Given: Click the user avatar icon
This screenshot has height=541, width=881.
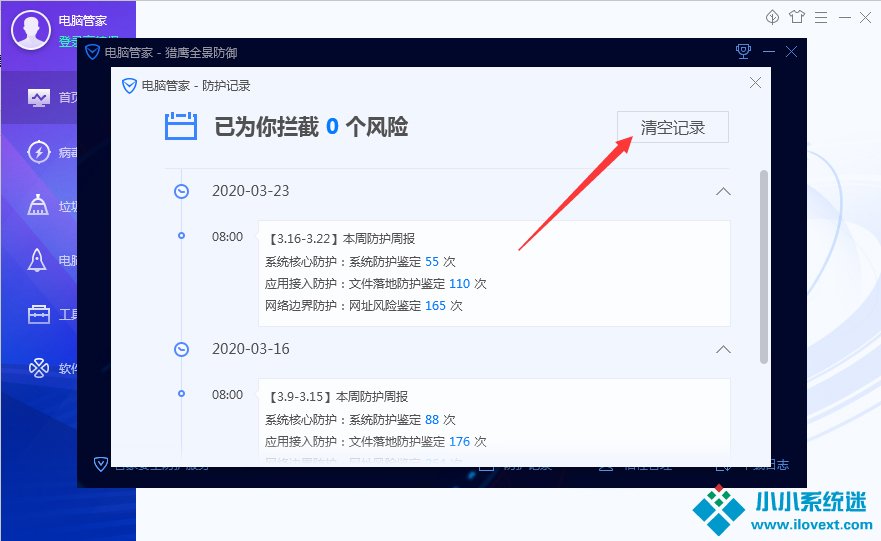Looking at the screenshot, I should point(31,31).
